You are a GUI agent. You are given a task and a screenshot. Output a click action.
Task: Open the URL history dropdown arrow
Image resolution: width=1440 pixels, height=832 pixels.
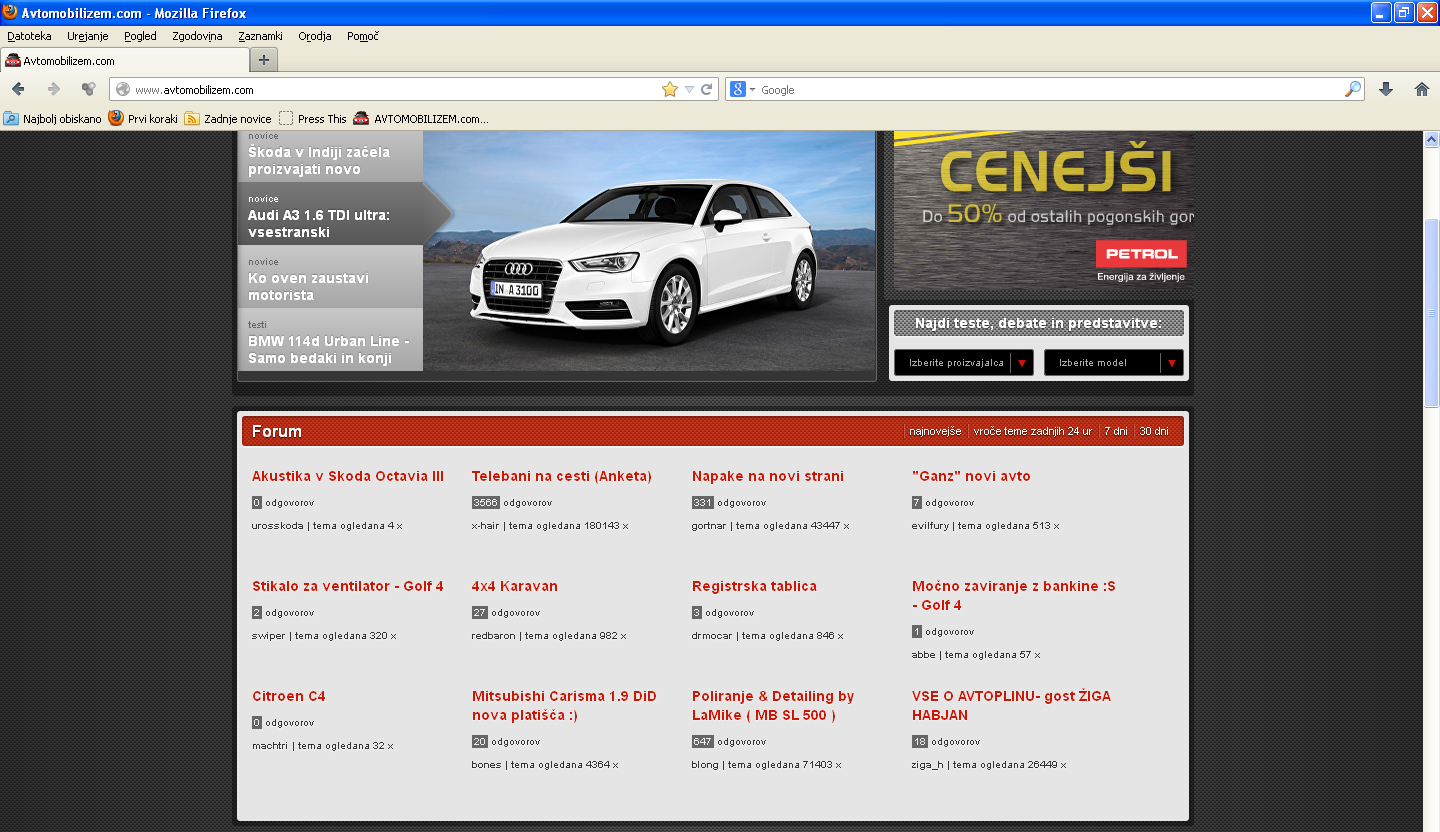click(x=689, y=89)
